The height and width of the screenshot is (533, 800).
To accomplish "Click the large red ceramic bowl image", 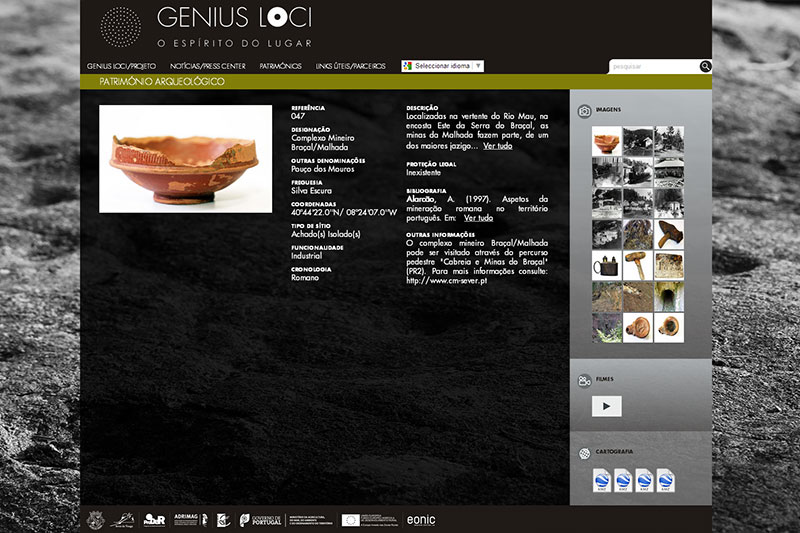I will (185, 159).
